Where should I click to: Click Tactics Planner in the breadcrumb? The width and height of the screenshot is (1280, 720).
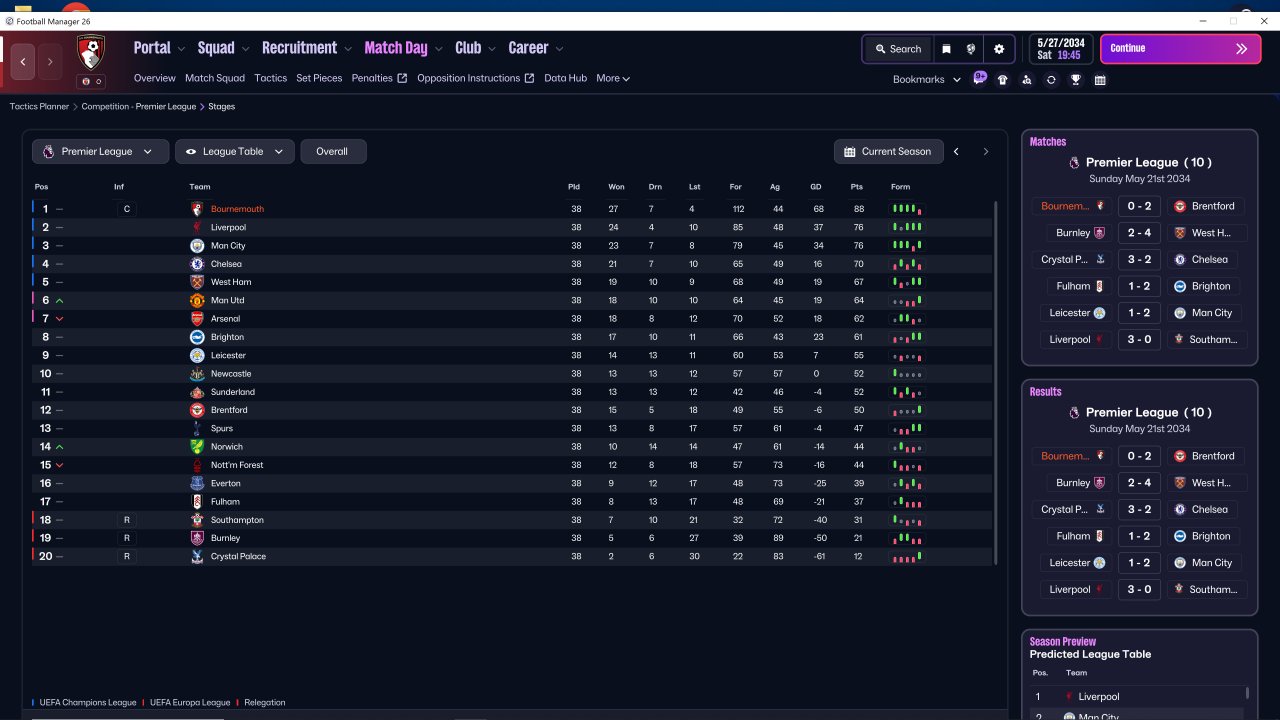(39, 106)
